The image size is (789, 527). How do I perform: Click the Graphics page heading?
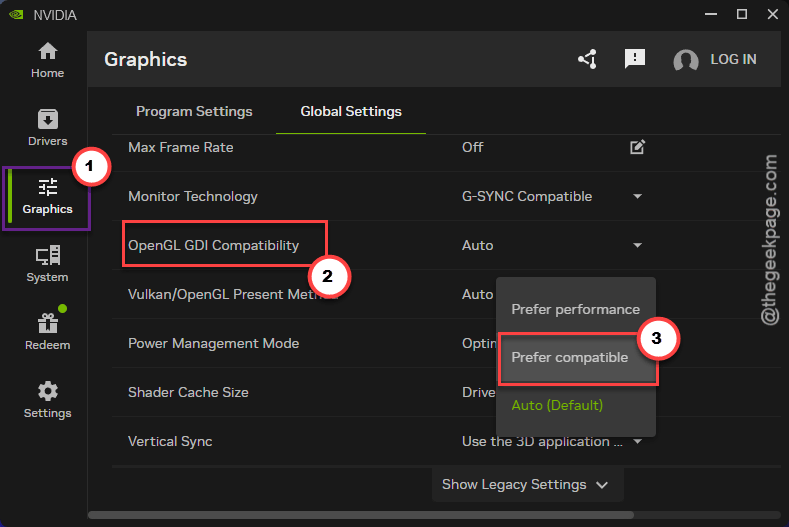click(x=145, y=60)
